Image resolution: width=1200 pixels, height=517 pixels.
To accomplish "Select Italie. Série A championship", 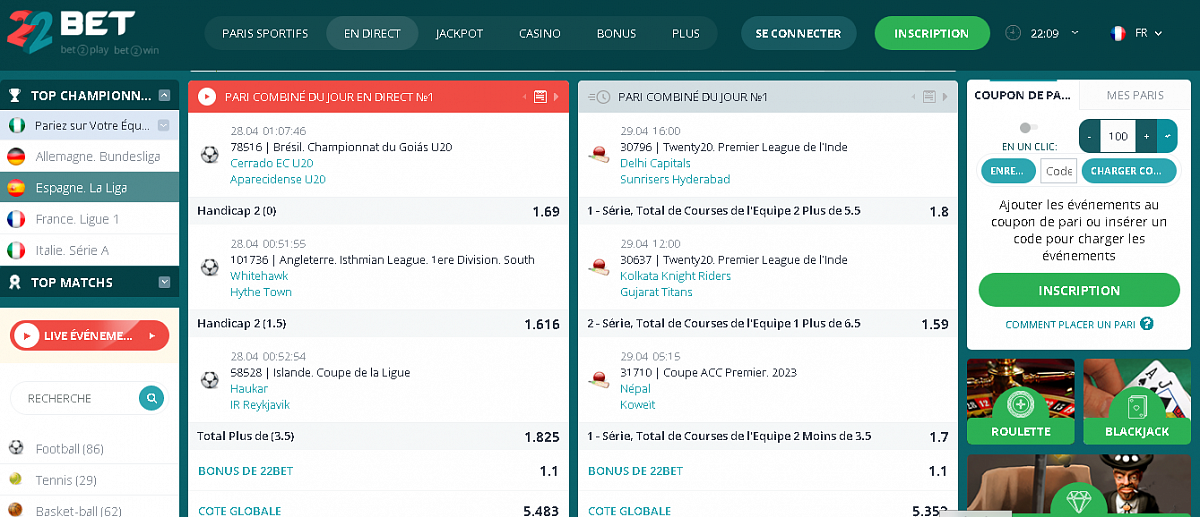I will click(90, 250).
